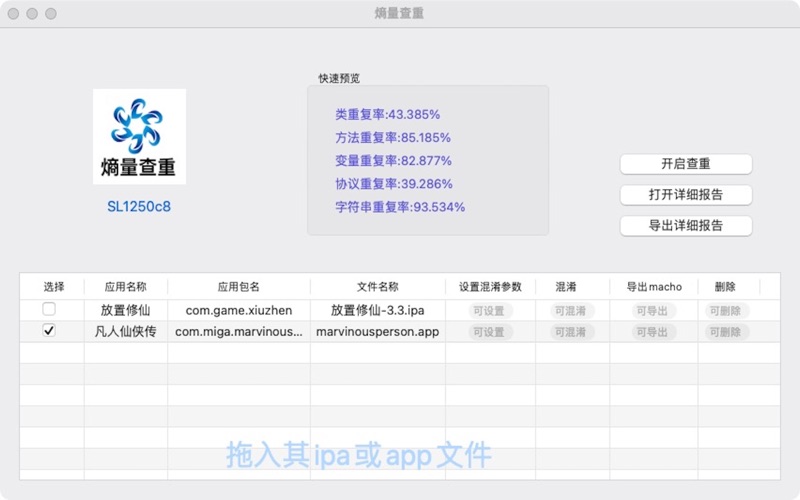
Task: Select the com.game.xiuzhen package cell
Action: [239, 310]
